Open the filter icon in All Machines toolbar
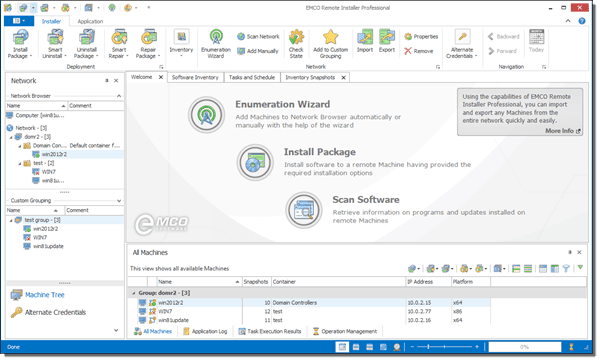Viewport: 600px width, 361px height. point(566,269)
